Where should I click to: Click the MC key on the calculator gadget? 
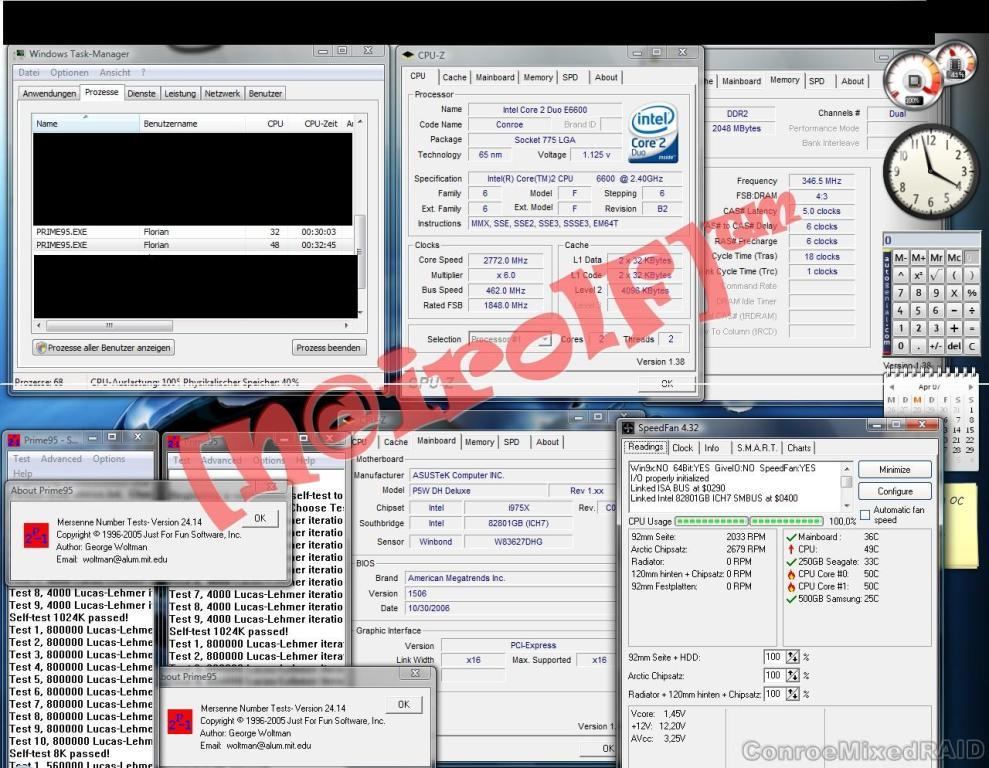[x=954, y=257]
